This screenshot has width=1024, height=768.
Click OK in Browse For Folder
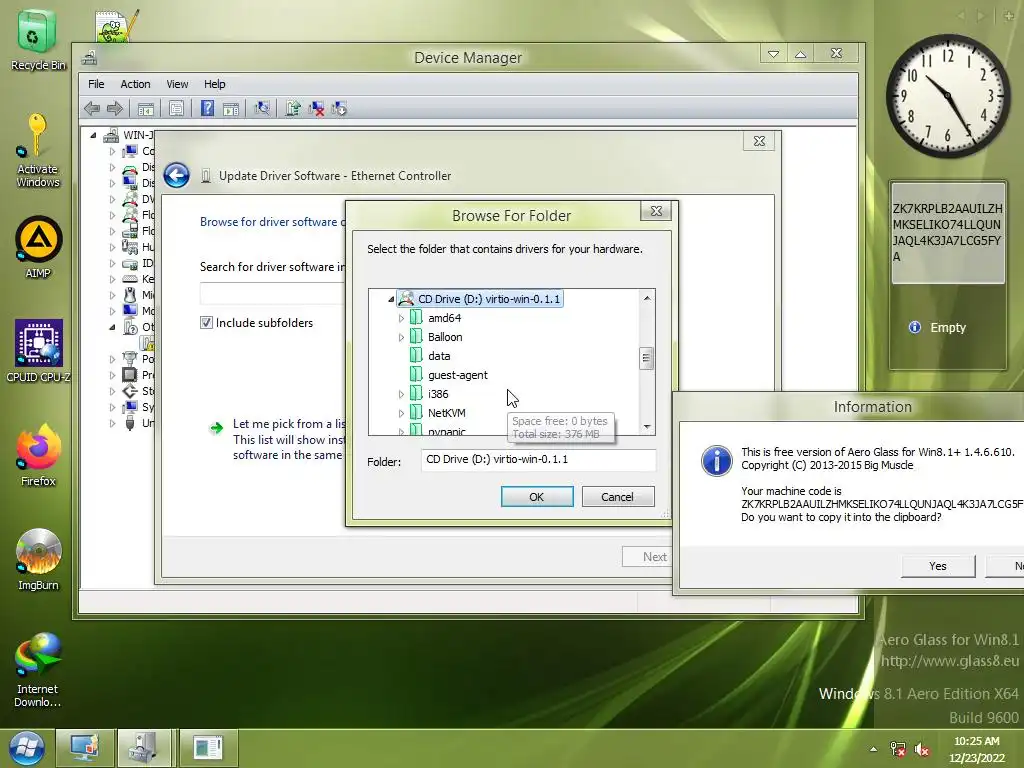(537, 496)
